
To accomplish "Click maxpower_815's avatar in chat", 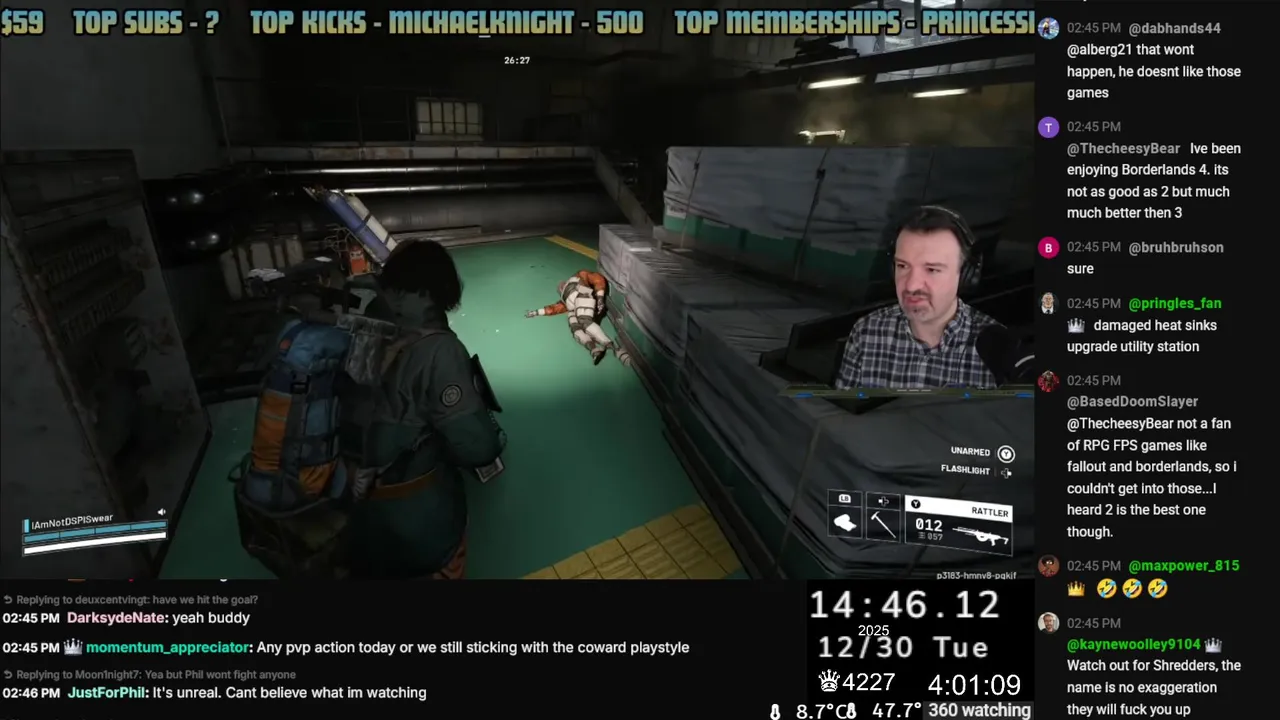I will (x=1048, y=566).
